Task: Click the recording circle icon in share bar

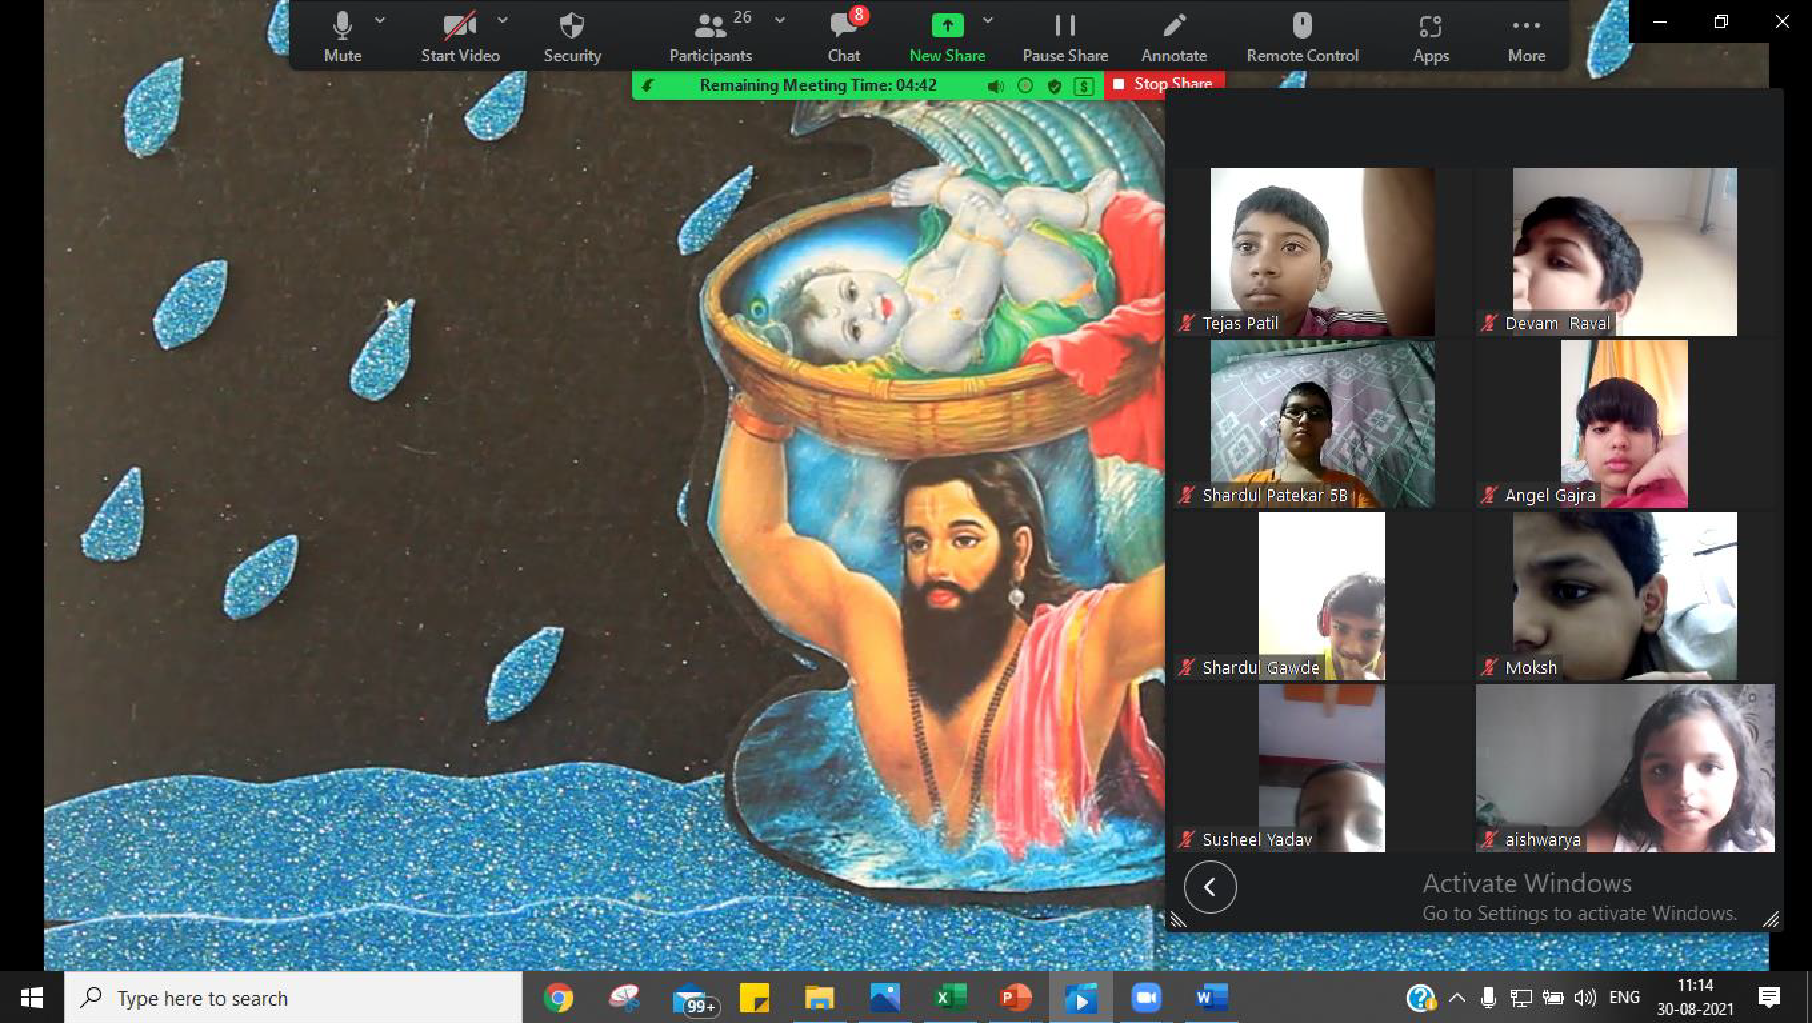Action: [1025, 86]
